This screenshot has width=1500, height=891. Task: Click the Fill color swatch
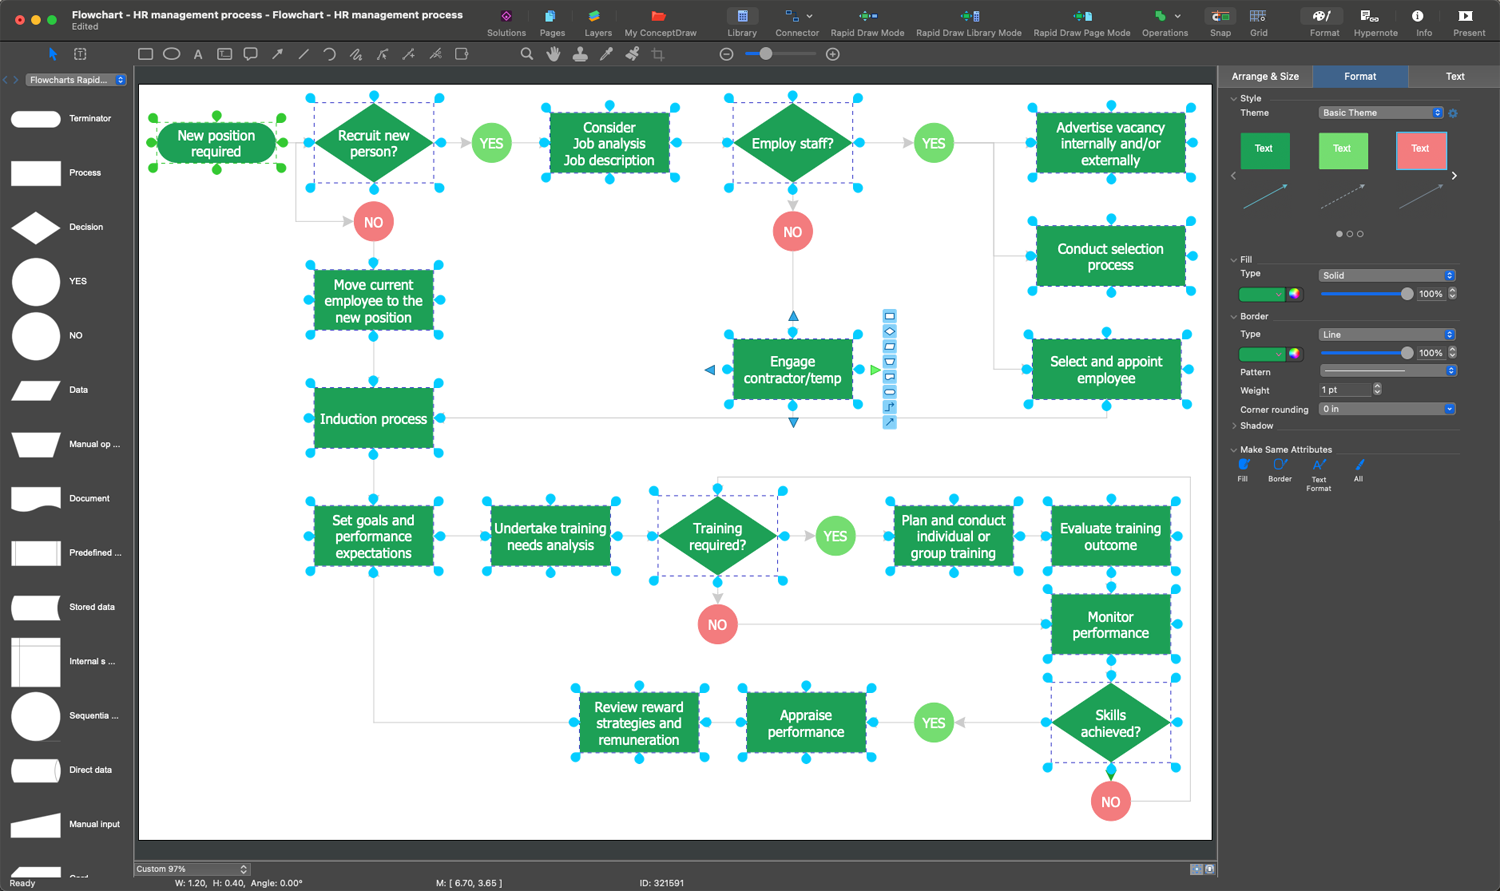tap(1262, 294)
